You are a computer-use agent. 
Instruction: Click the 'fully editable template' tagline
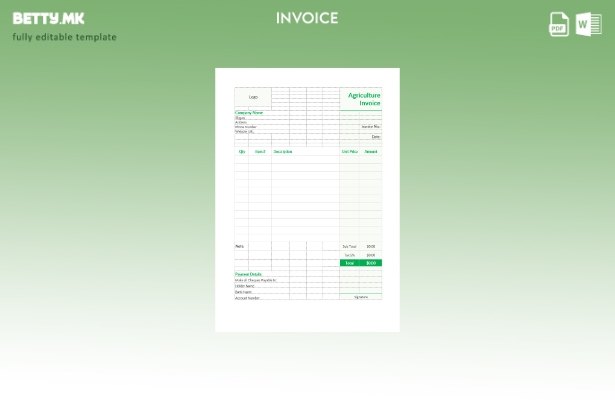point(64,38)
